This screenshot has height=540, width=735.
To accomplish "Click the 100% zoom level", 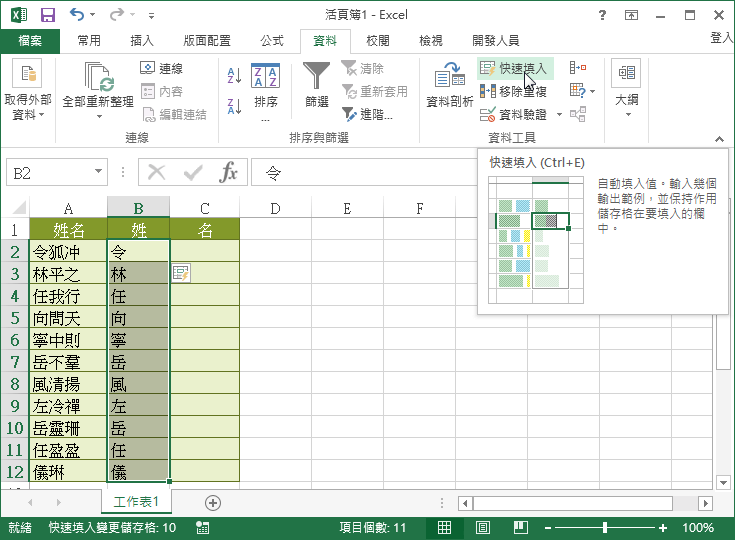I will click(x=698, y=528).
